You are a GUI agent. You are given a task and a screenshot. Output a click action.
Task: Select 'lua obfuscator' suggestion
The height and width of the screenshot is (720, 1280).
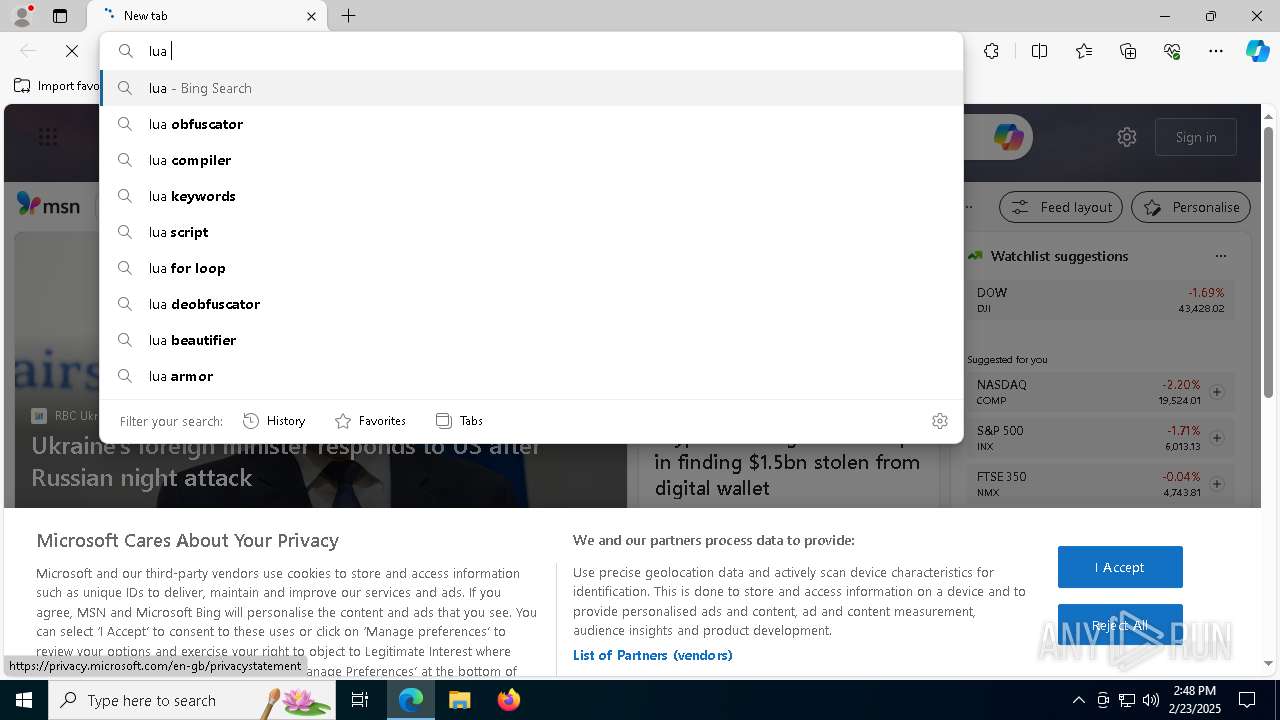coord(531,124)
